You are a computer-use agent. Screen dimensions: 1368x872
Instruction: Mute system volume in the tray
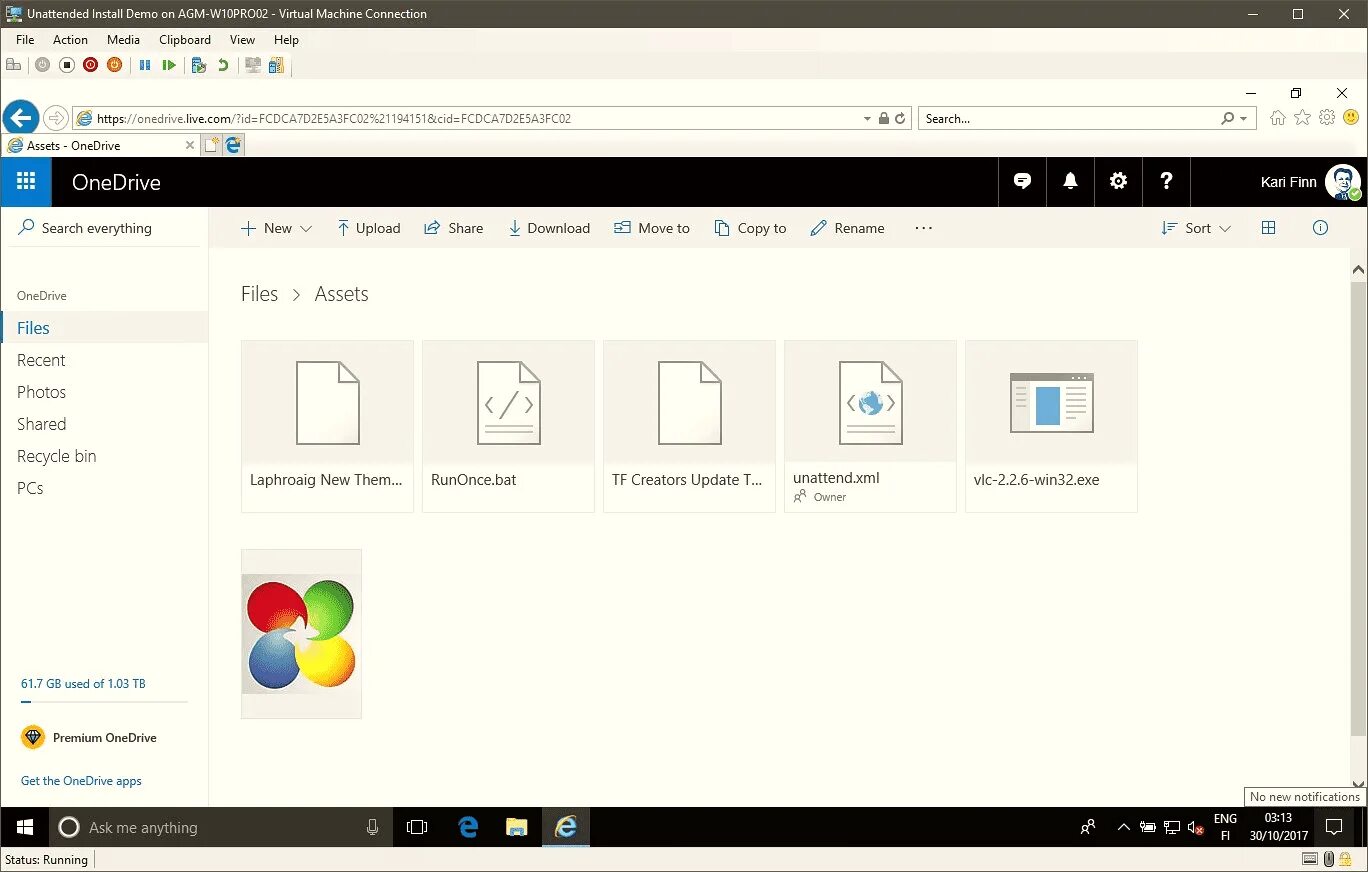pos(1196,827)
